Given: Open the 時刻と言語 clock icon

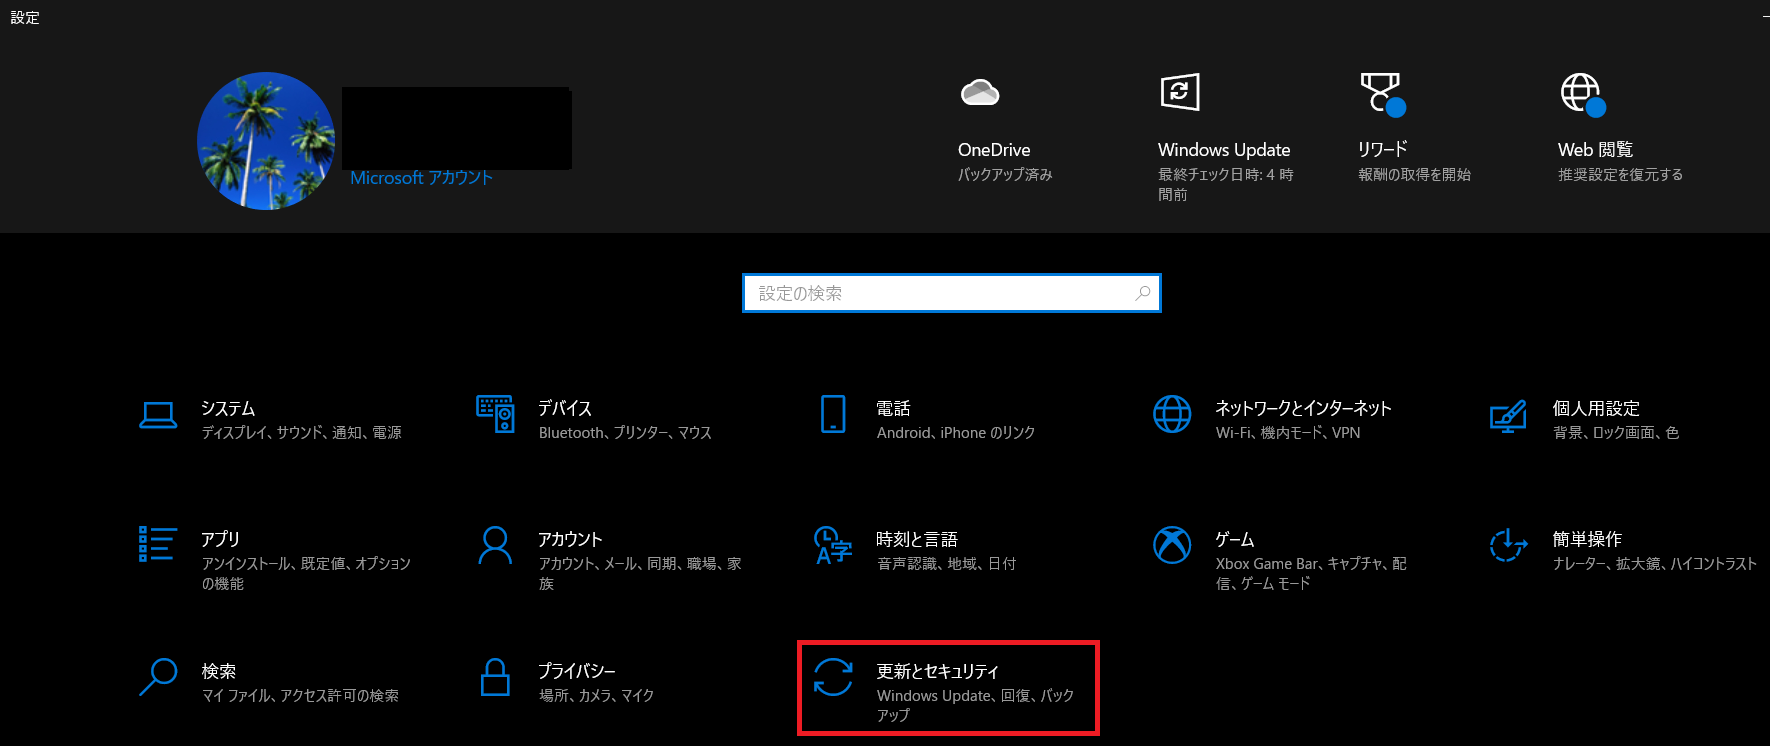Looking at the screenshot, I should coord(833,545).
